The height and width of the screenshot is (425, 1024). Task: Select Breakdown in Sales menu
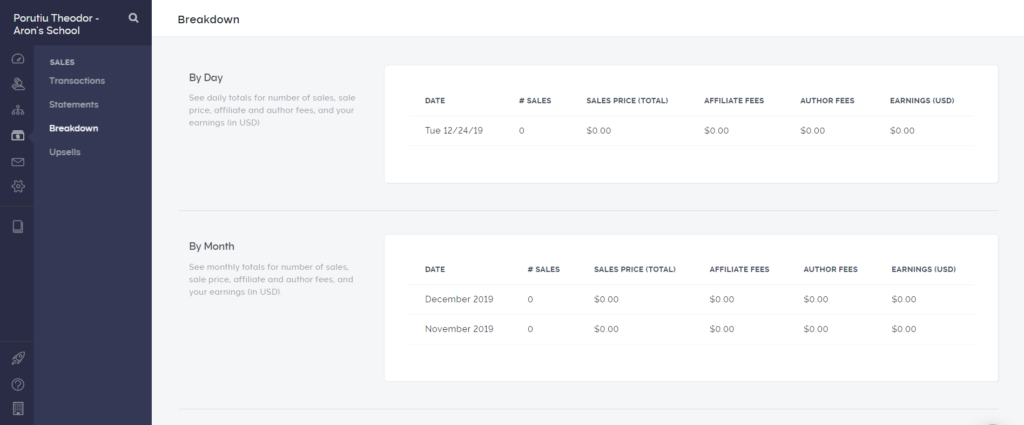point(74,129)
